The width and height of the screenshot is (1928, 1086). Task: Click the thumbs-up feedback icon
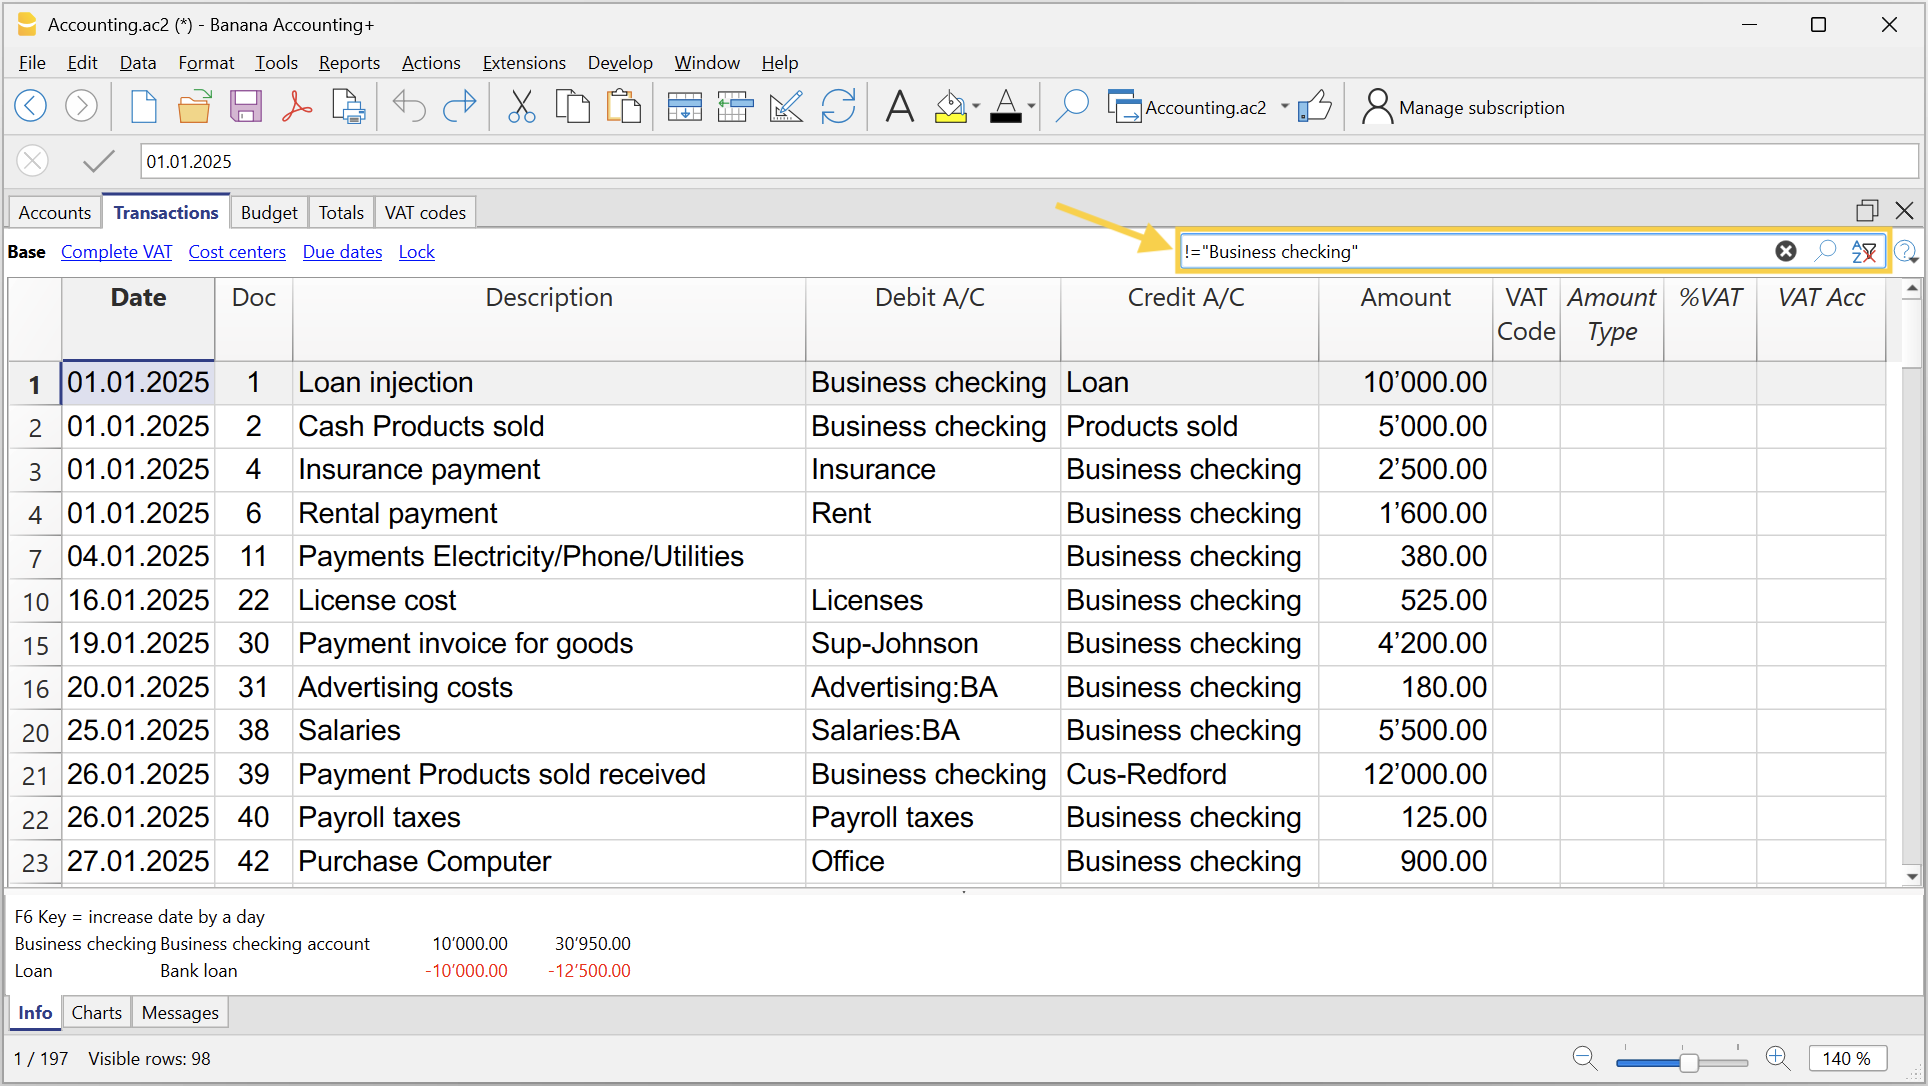point(1315,106)
